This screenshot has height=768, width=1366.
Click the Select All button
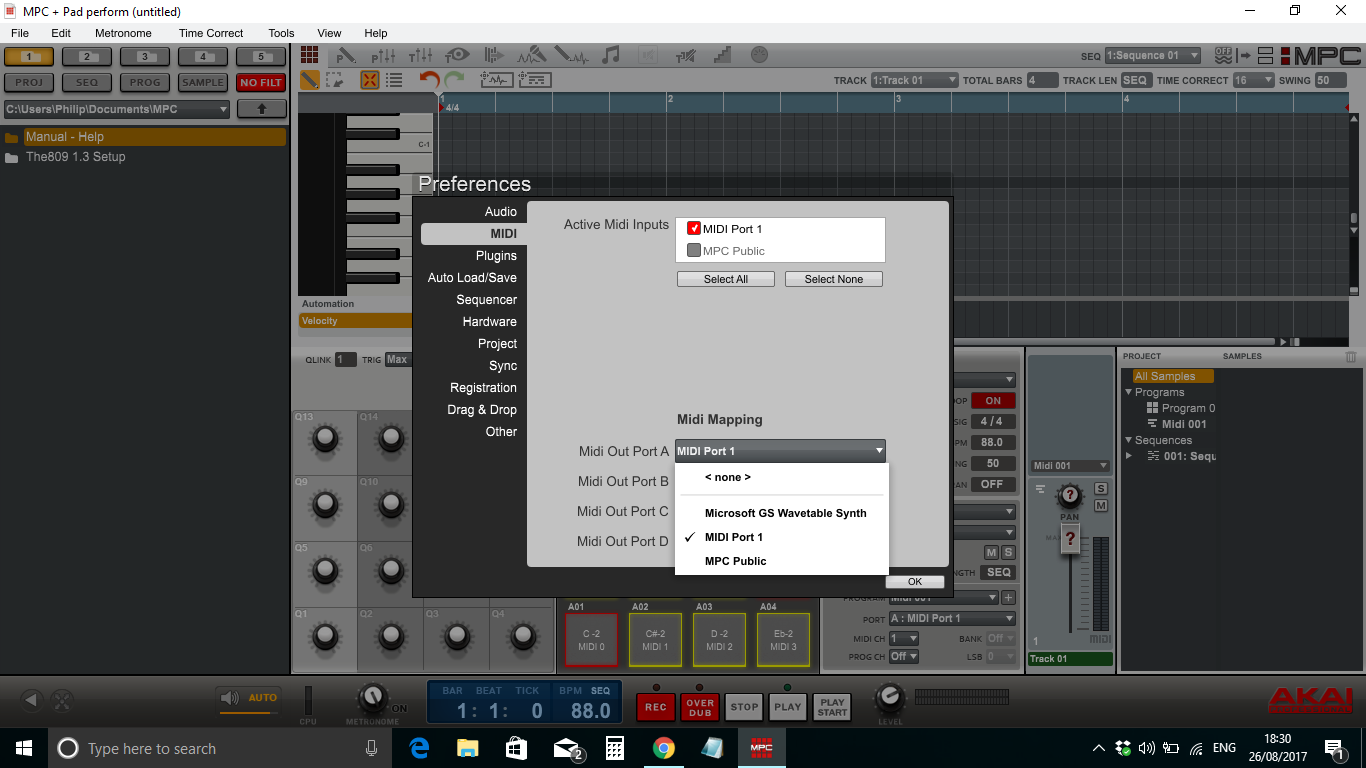726,279
